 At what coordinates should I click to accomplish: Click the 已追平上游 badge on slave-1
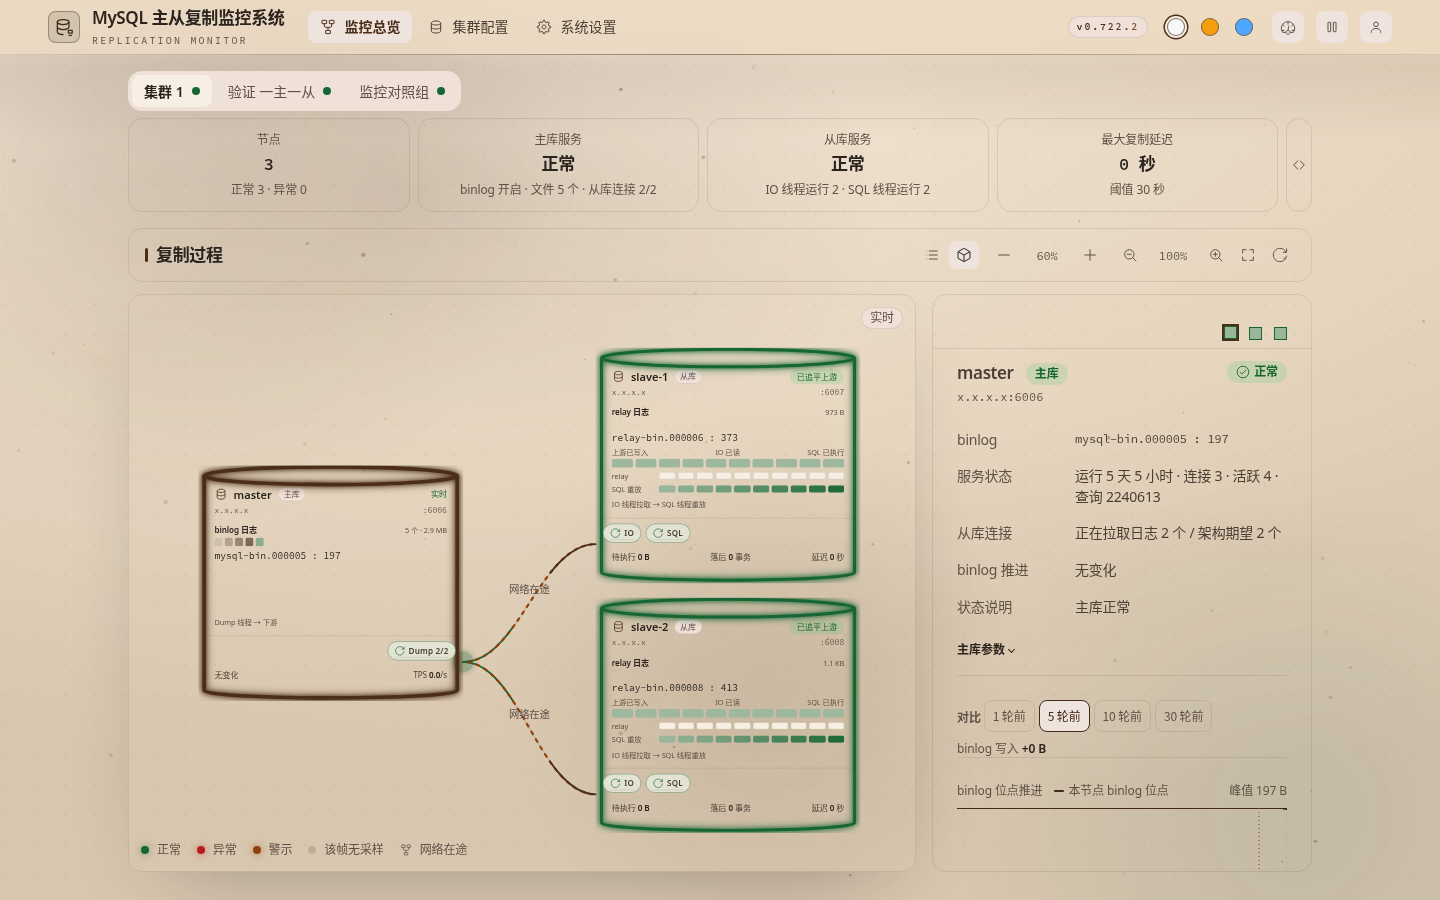point(817,377)
